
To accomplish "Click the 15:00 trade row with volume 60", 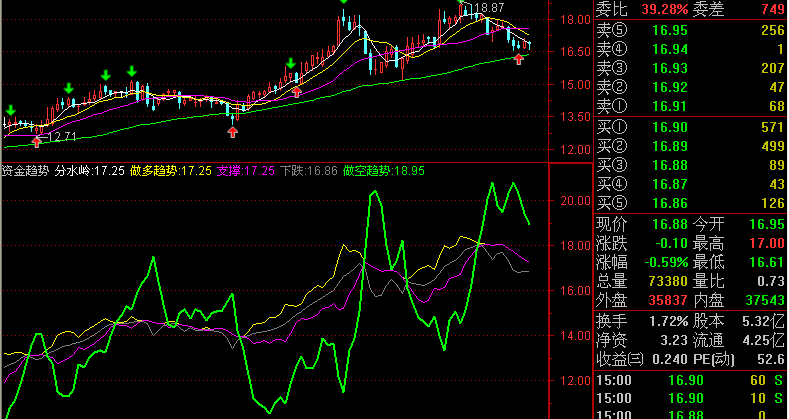I will (691, 380).
